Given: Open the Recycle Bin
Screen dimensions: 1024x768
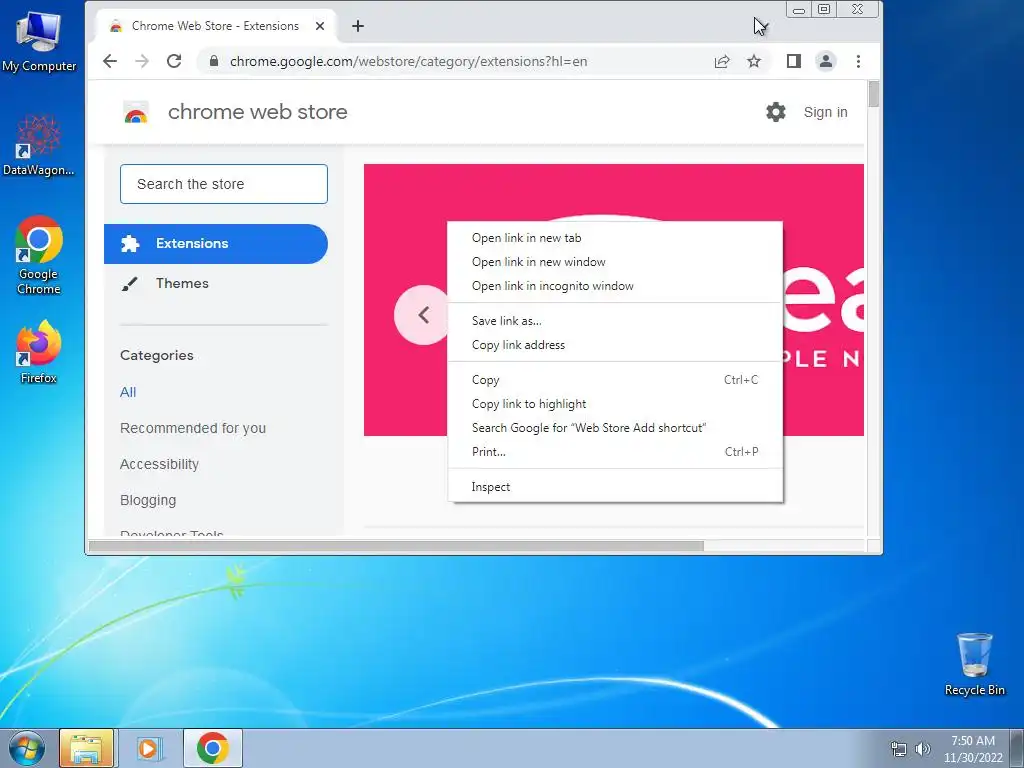Looking at the screenshot, I should coord(974,664).
